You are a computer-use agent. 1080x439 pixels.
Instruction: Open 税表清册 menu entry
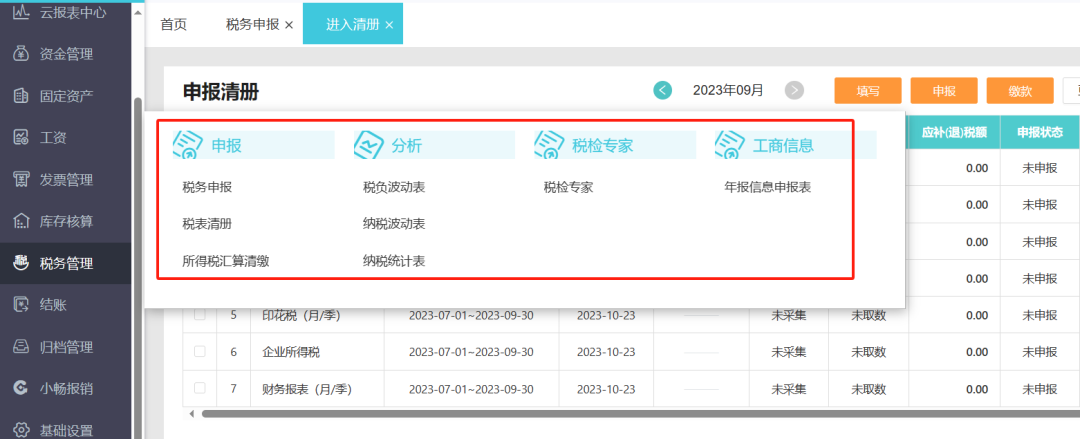(207, 224)
